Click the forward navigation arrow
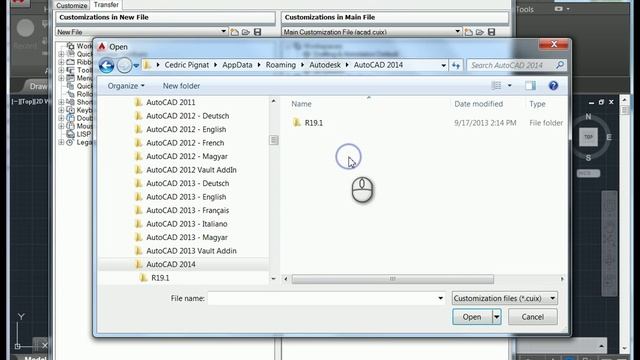This screenshot has height=360, width=640. (x=124, y=65)
